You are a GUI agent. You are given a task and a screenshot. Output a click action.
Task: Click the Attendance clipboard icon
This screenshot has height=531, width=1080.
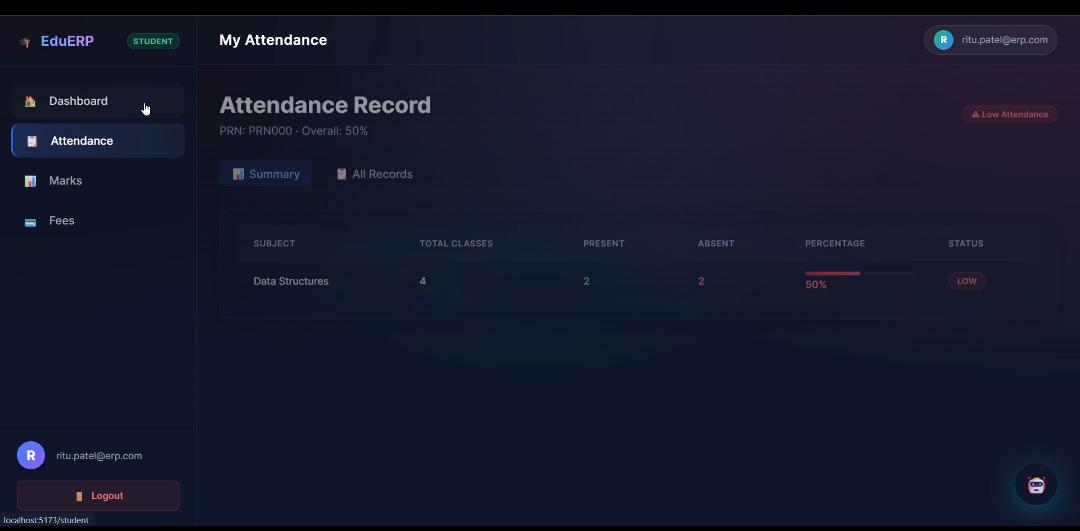pyautogui.click(x=32, y=141)
